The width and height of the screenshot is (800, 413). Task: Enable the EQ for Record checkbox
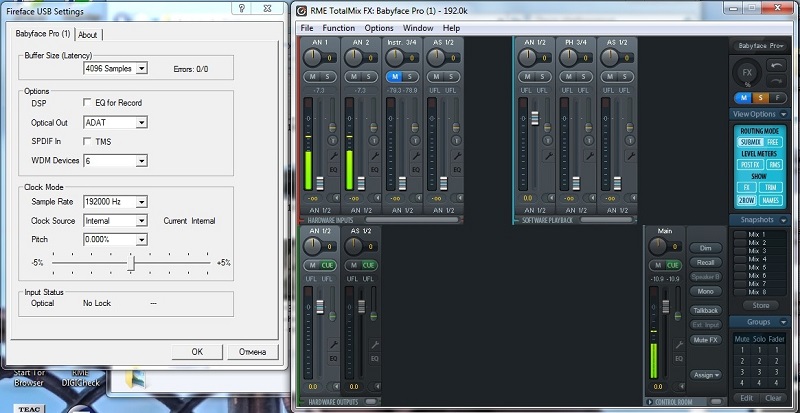(87, 103)
